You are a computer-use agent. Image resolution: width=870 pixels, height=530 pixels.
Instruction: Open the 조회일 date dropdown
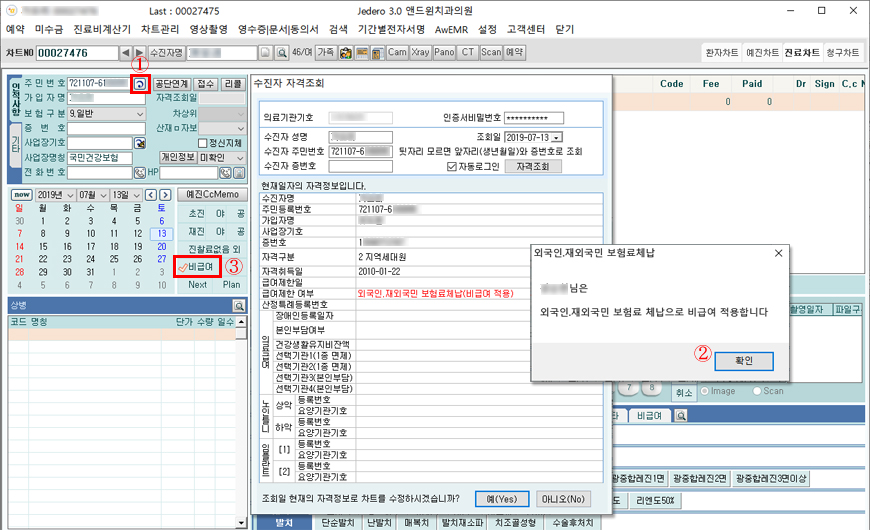(557, 136)
